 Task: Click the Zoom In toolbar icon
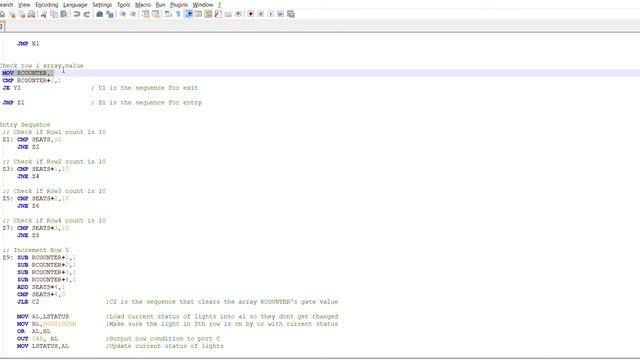[122, 14]
